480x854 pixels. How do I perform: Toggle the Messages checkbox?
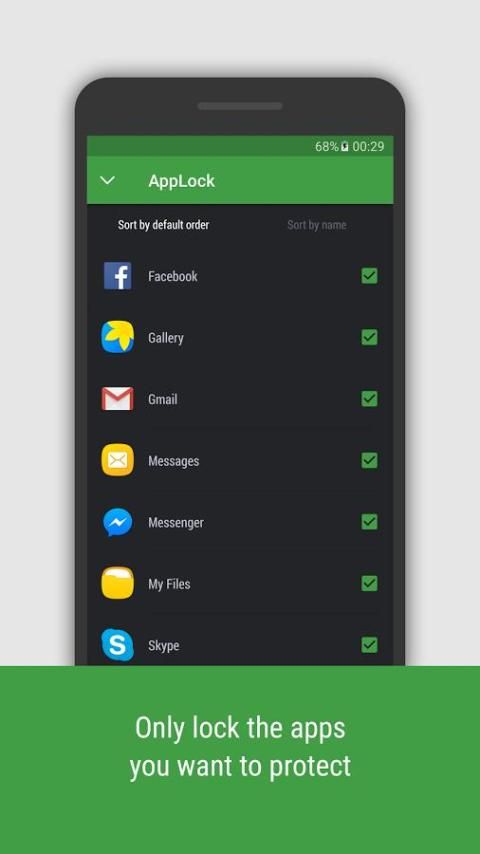[369, 460]
